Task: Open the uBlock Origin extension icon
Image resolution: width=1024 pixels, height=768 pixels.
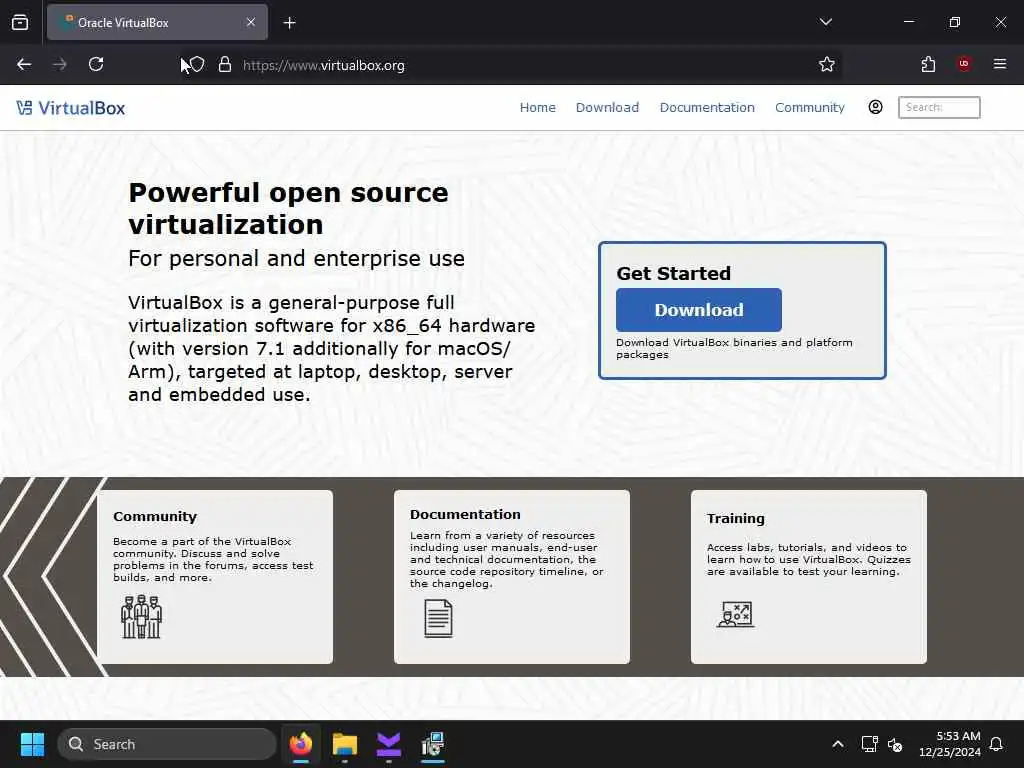Action: click(x=964, y=64)
